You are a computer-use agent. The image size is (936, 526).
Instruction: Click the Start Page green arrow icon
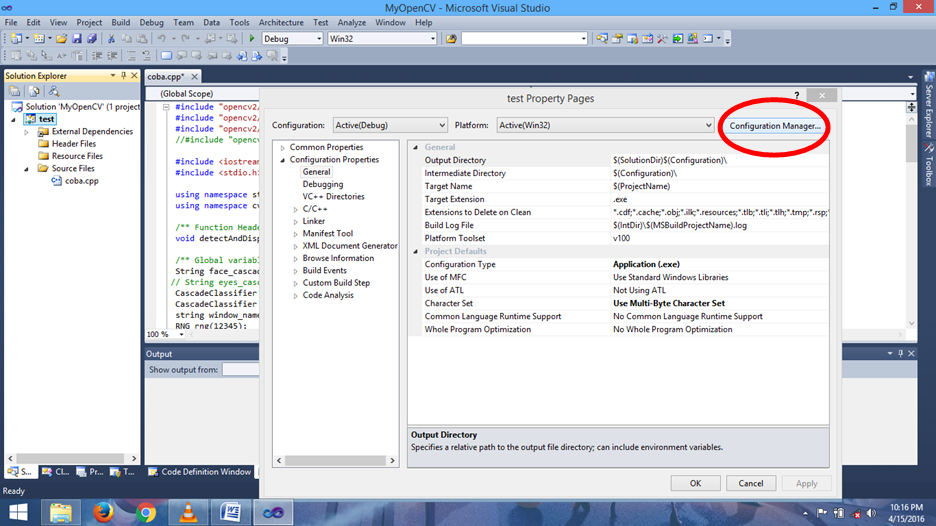(678, 39)
